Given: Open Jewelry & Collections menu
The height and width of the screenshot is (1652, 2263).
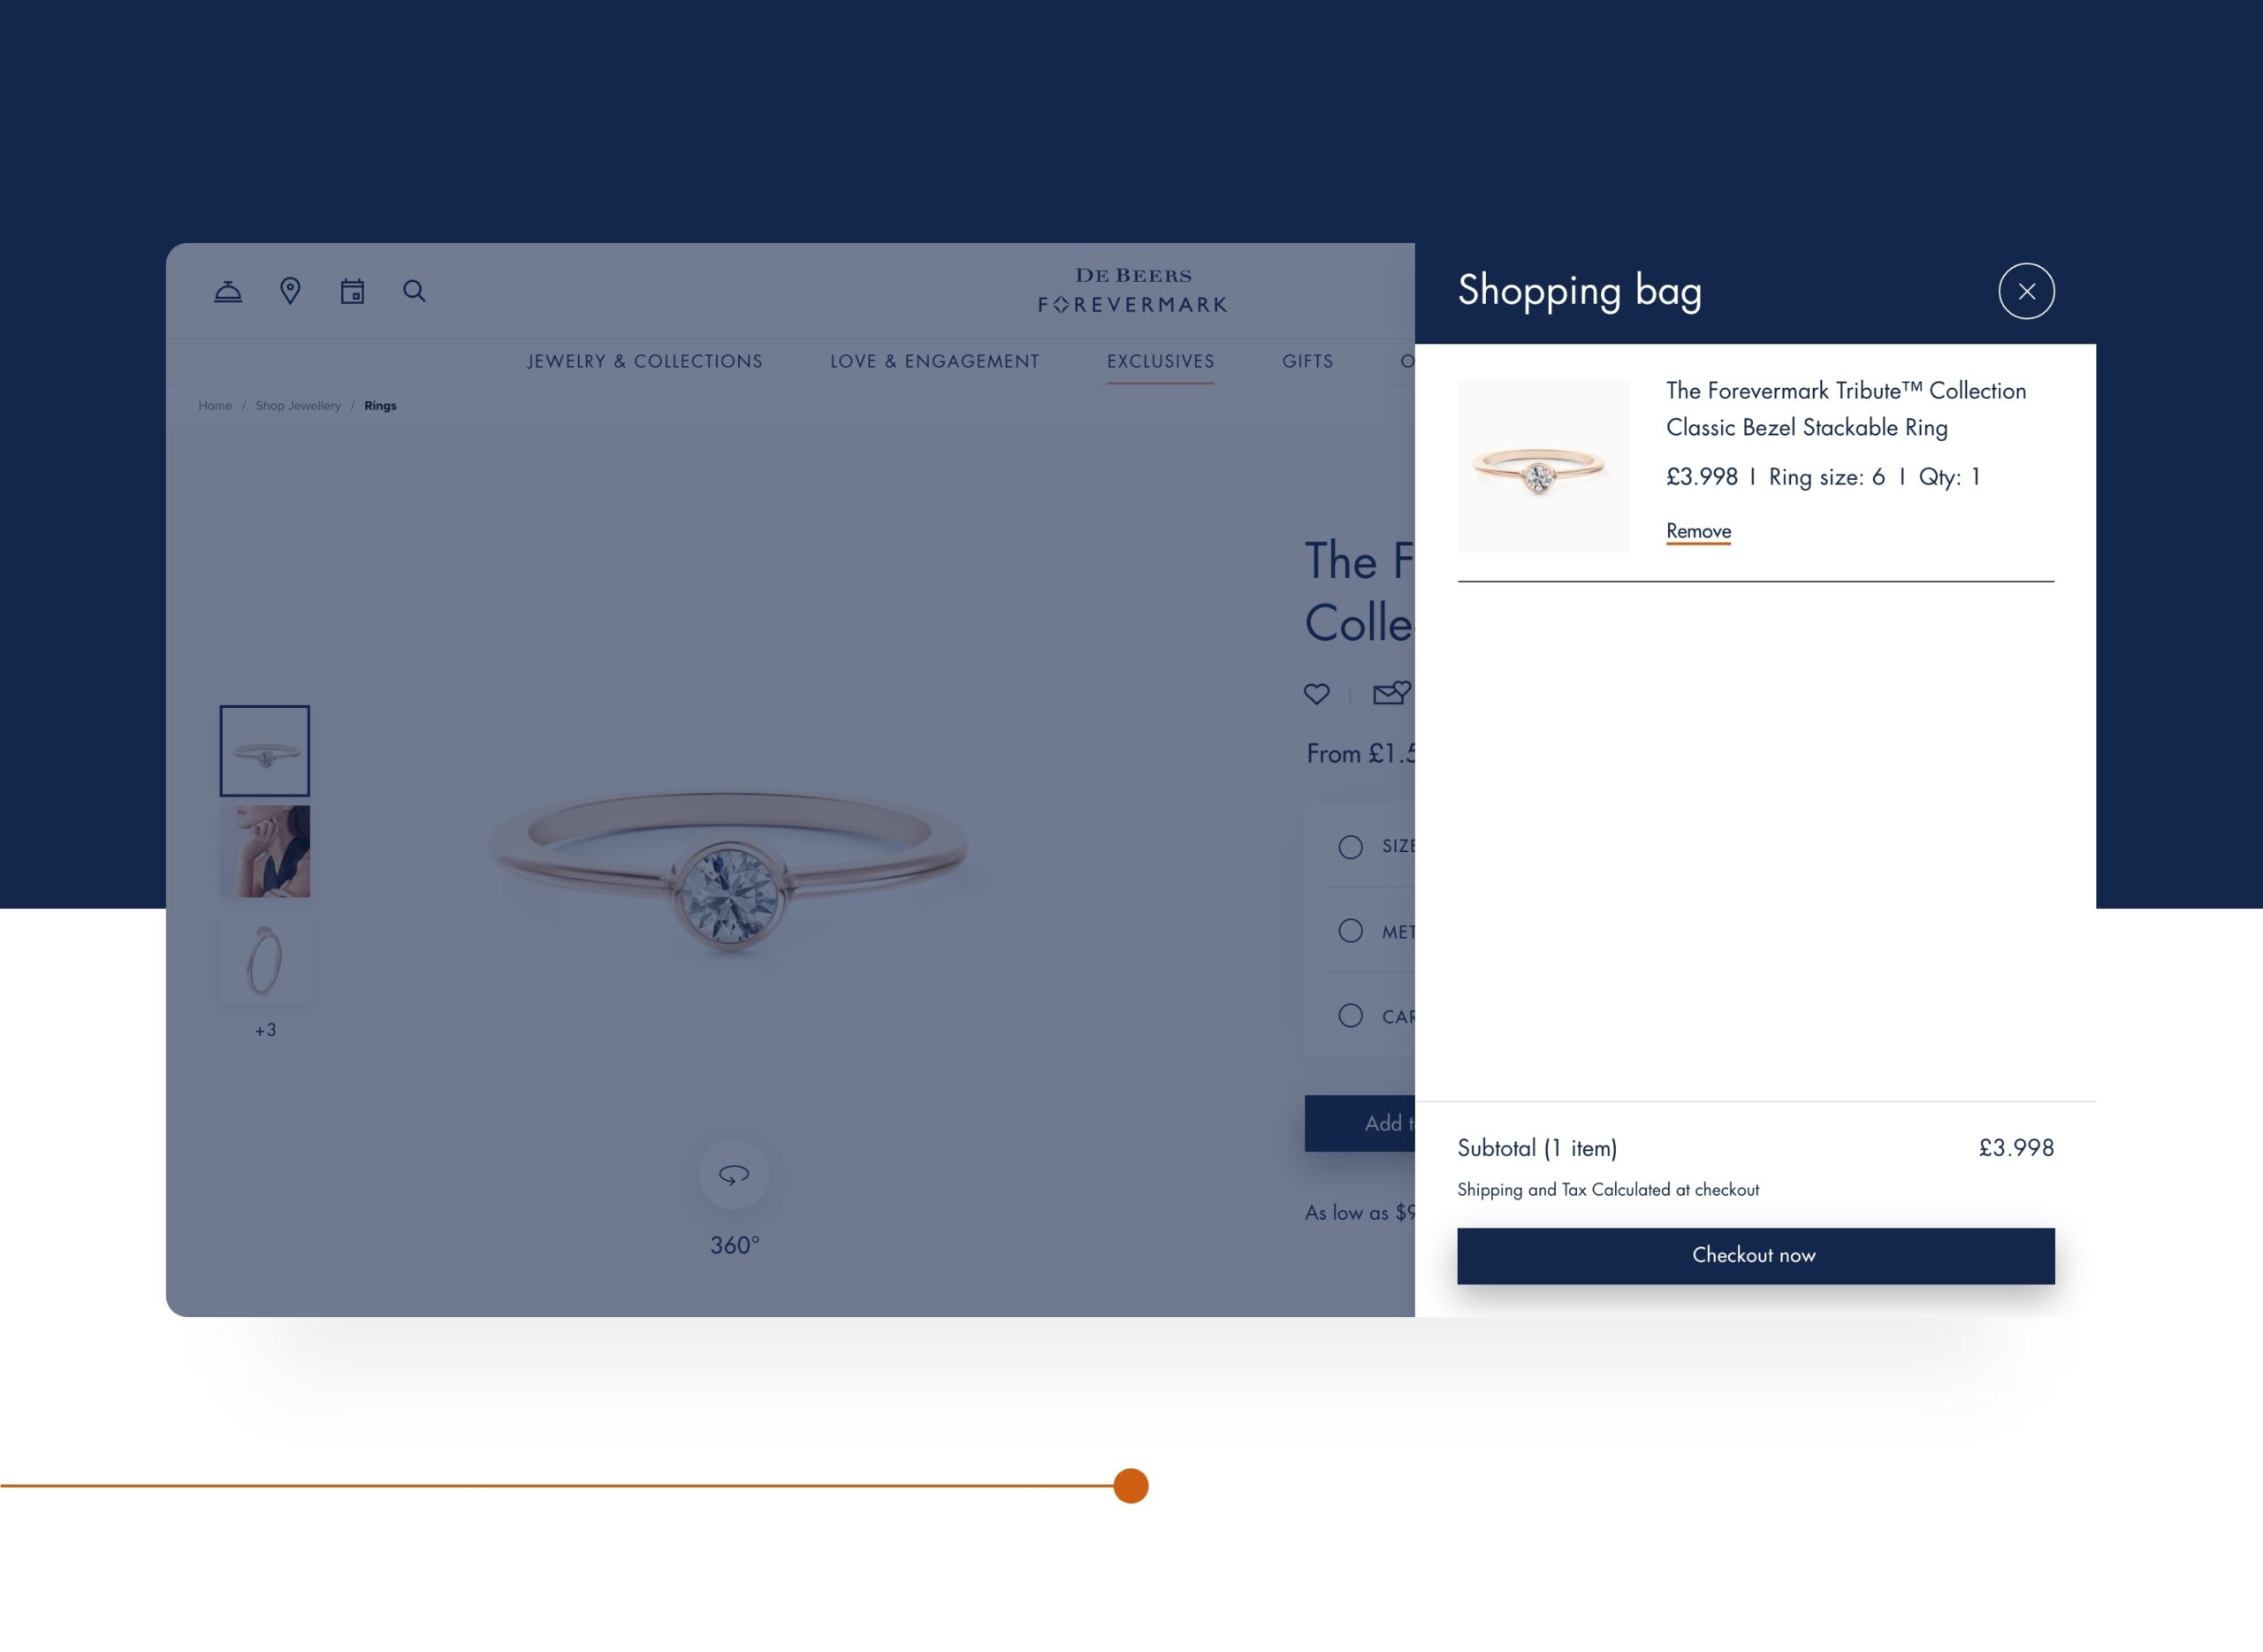Looking at the screenshot, I should [x=645, y=361].
